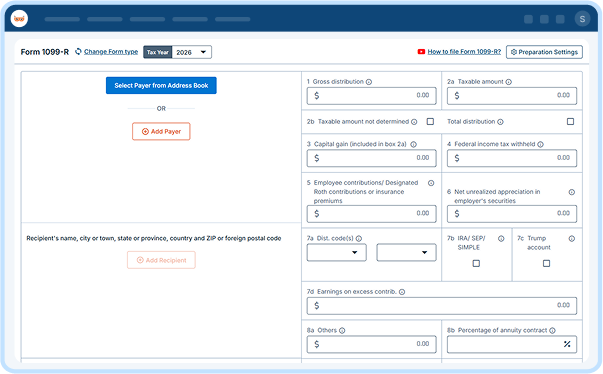Open How to file Form 1099-R link
This screenshot has height=374, width=603.
[x=464, y=52]
